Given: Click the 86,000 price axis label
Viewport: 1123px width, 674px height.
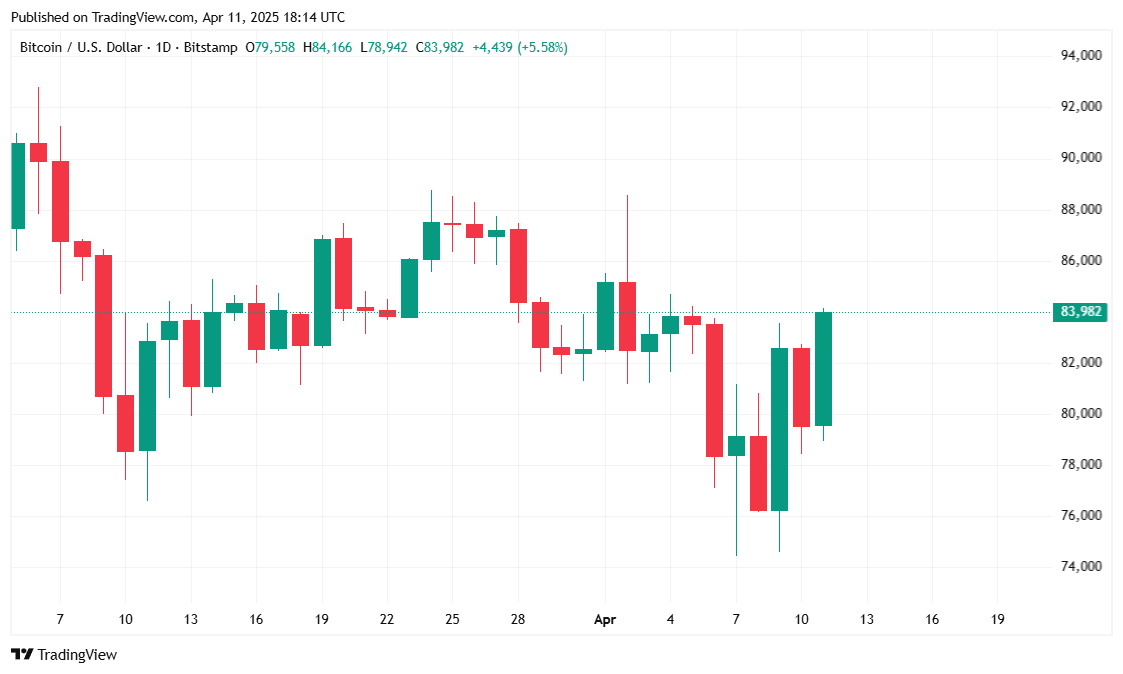Looking at the screenshot, I should 1081,260.
